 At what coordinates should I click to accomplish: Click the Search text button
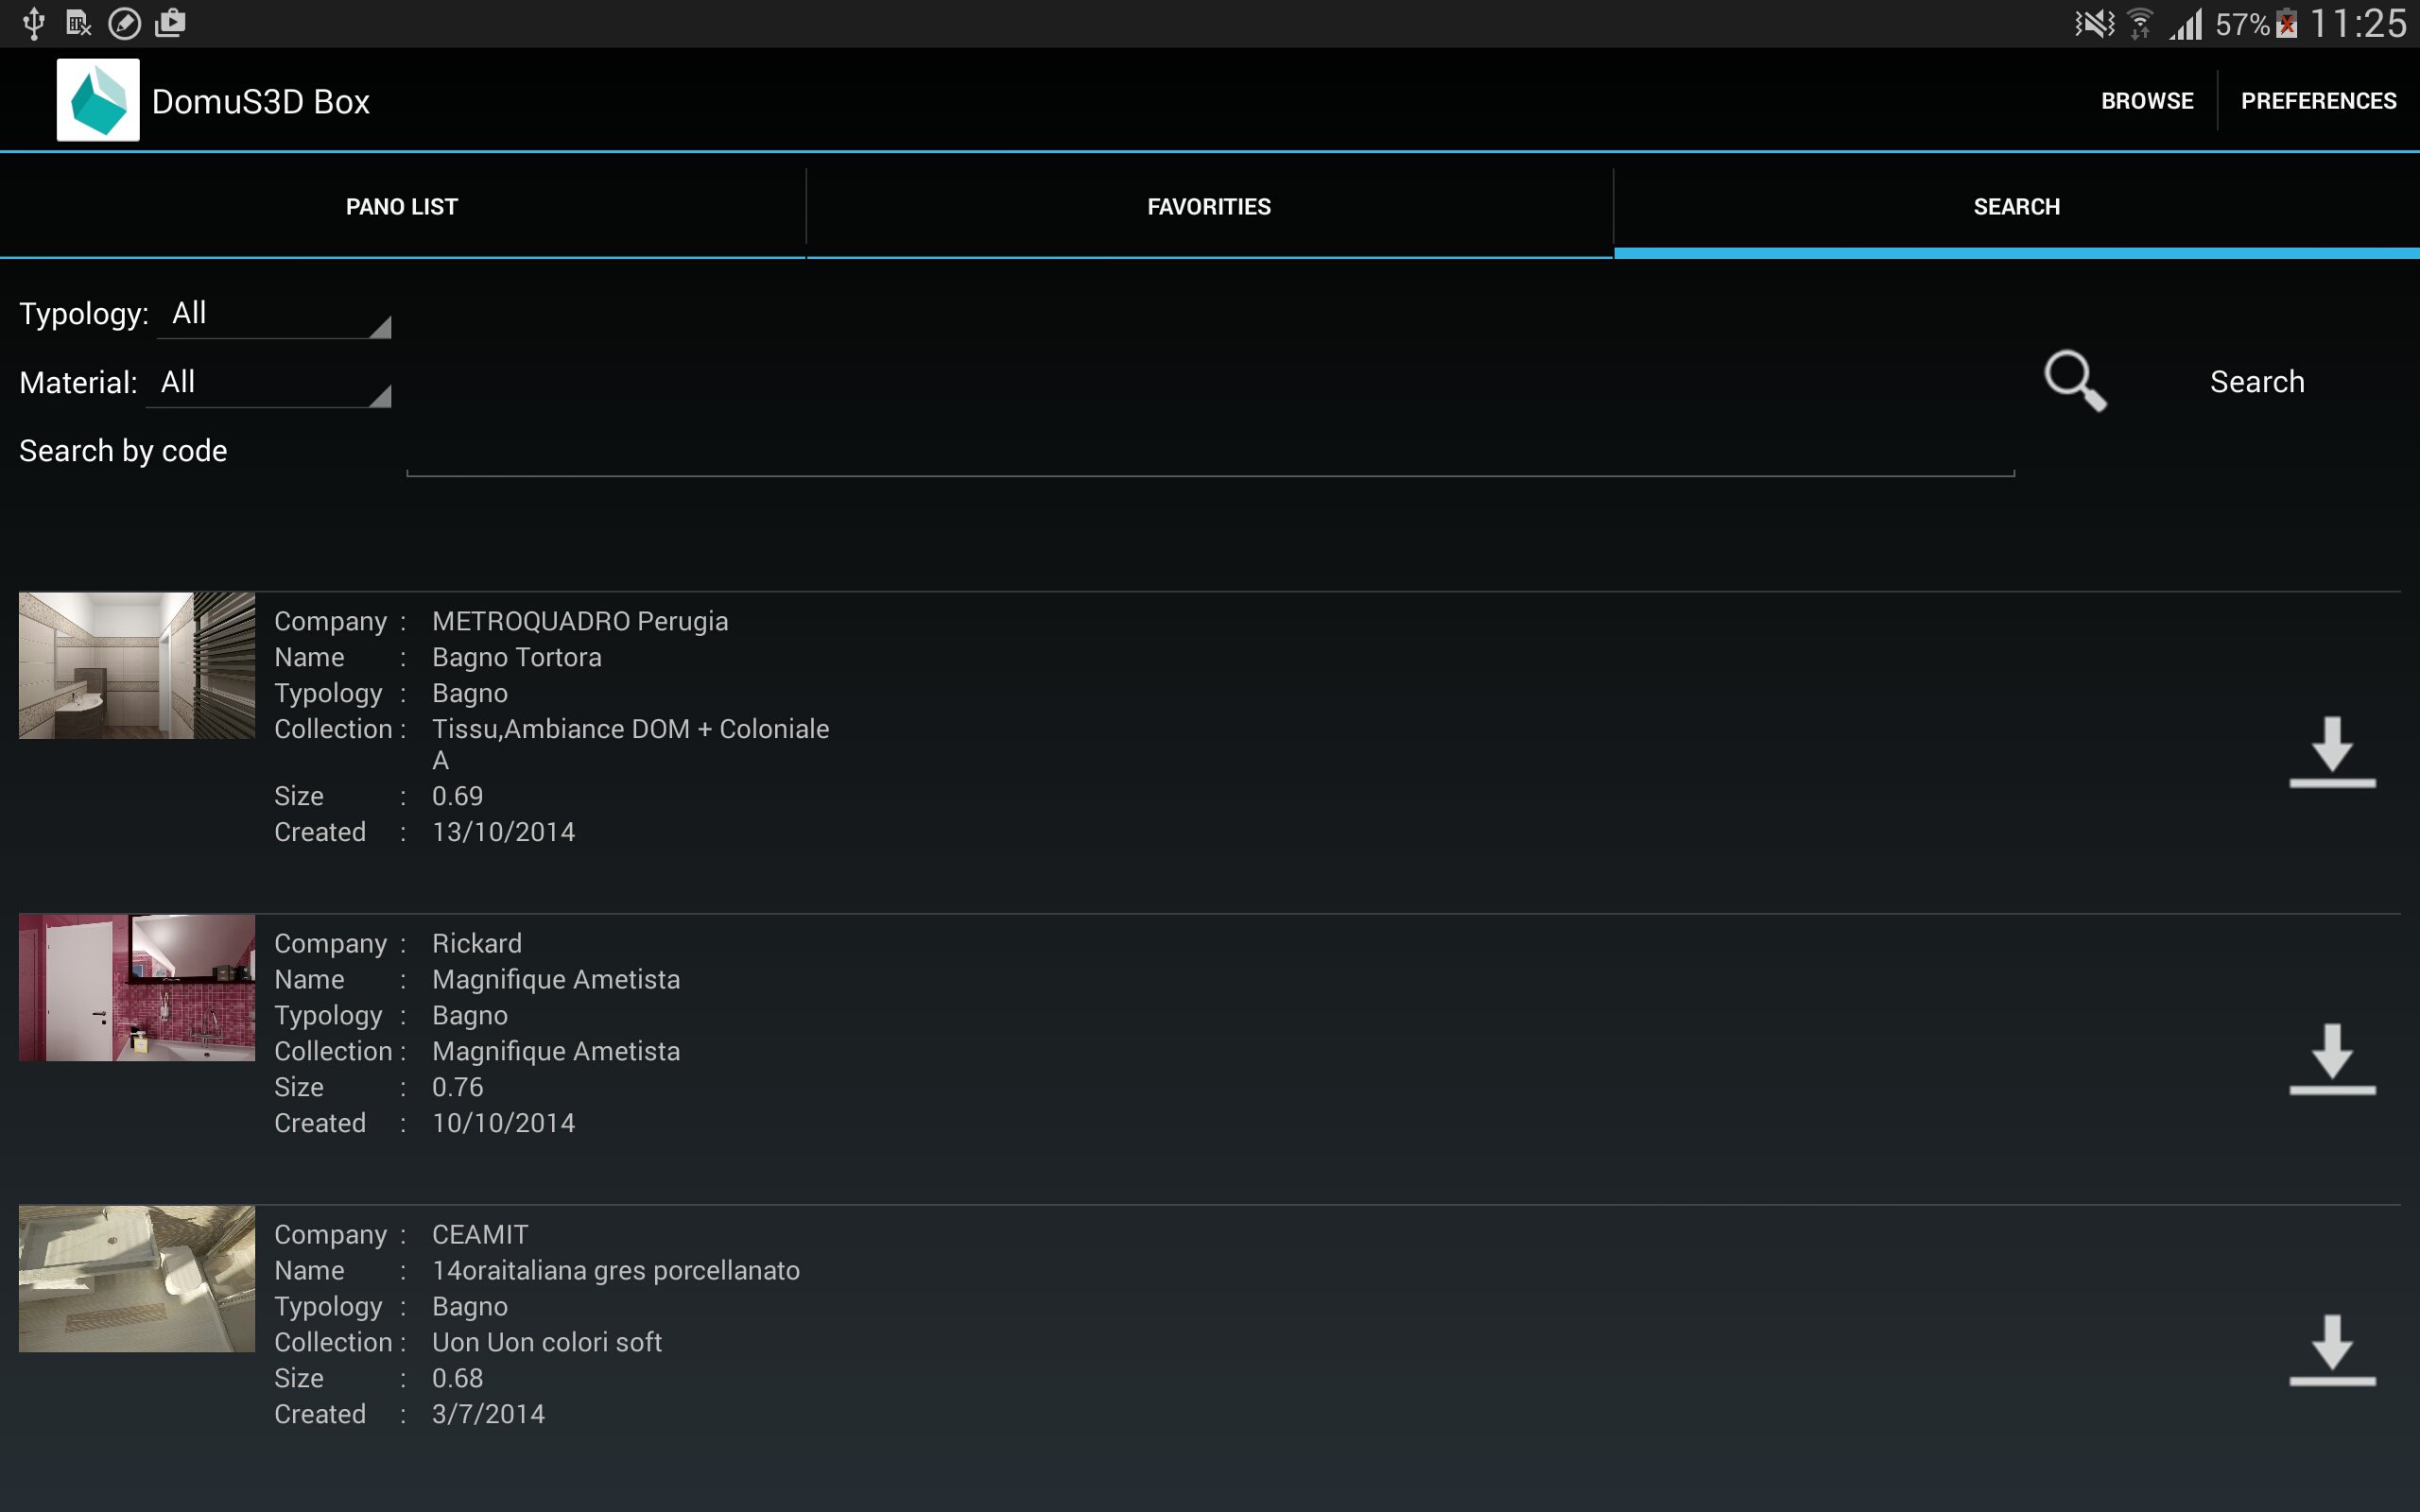pyautogui.click(x=2257, y=382)
